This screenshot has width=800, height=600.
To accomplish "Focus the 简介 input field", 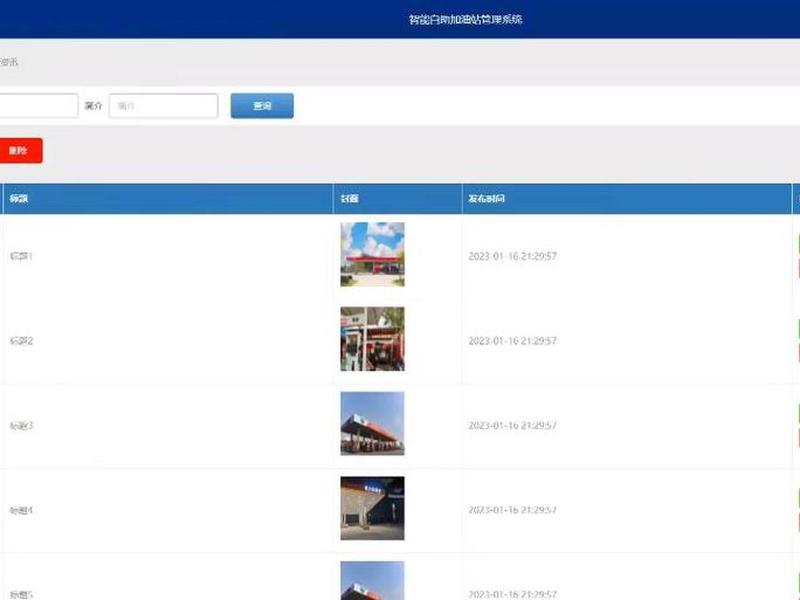I will coord(163,106).
